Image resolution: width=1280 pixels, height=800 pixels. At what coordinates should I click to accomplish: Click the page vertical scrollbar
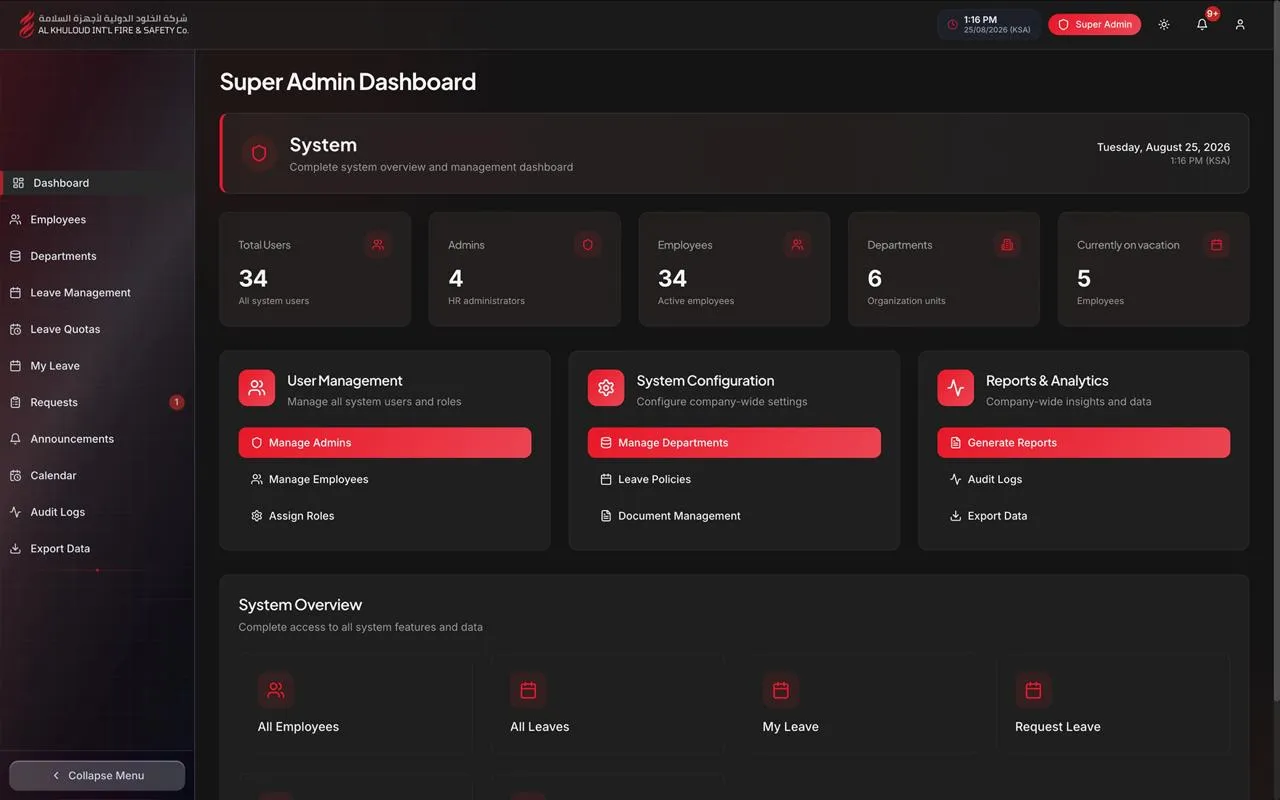[x=1276, y=350]
